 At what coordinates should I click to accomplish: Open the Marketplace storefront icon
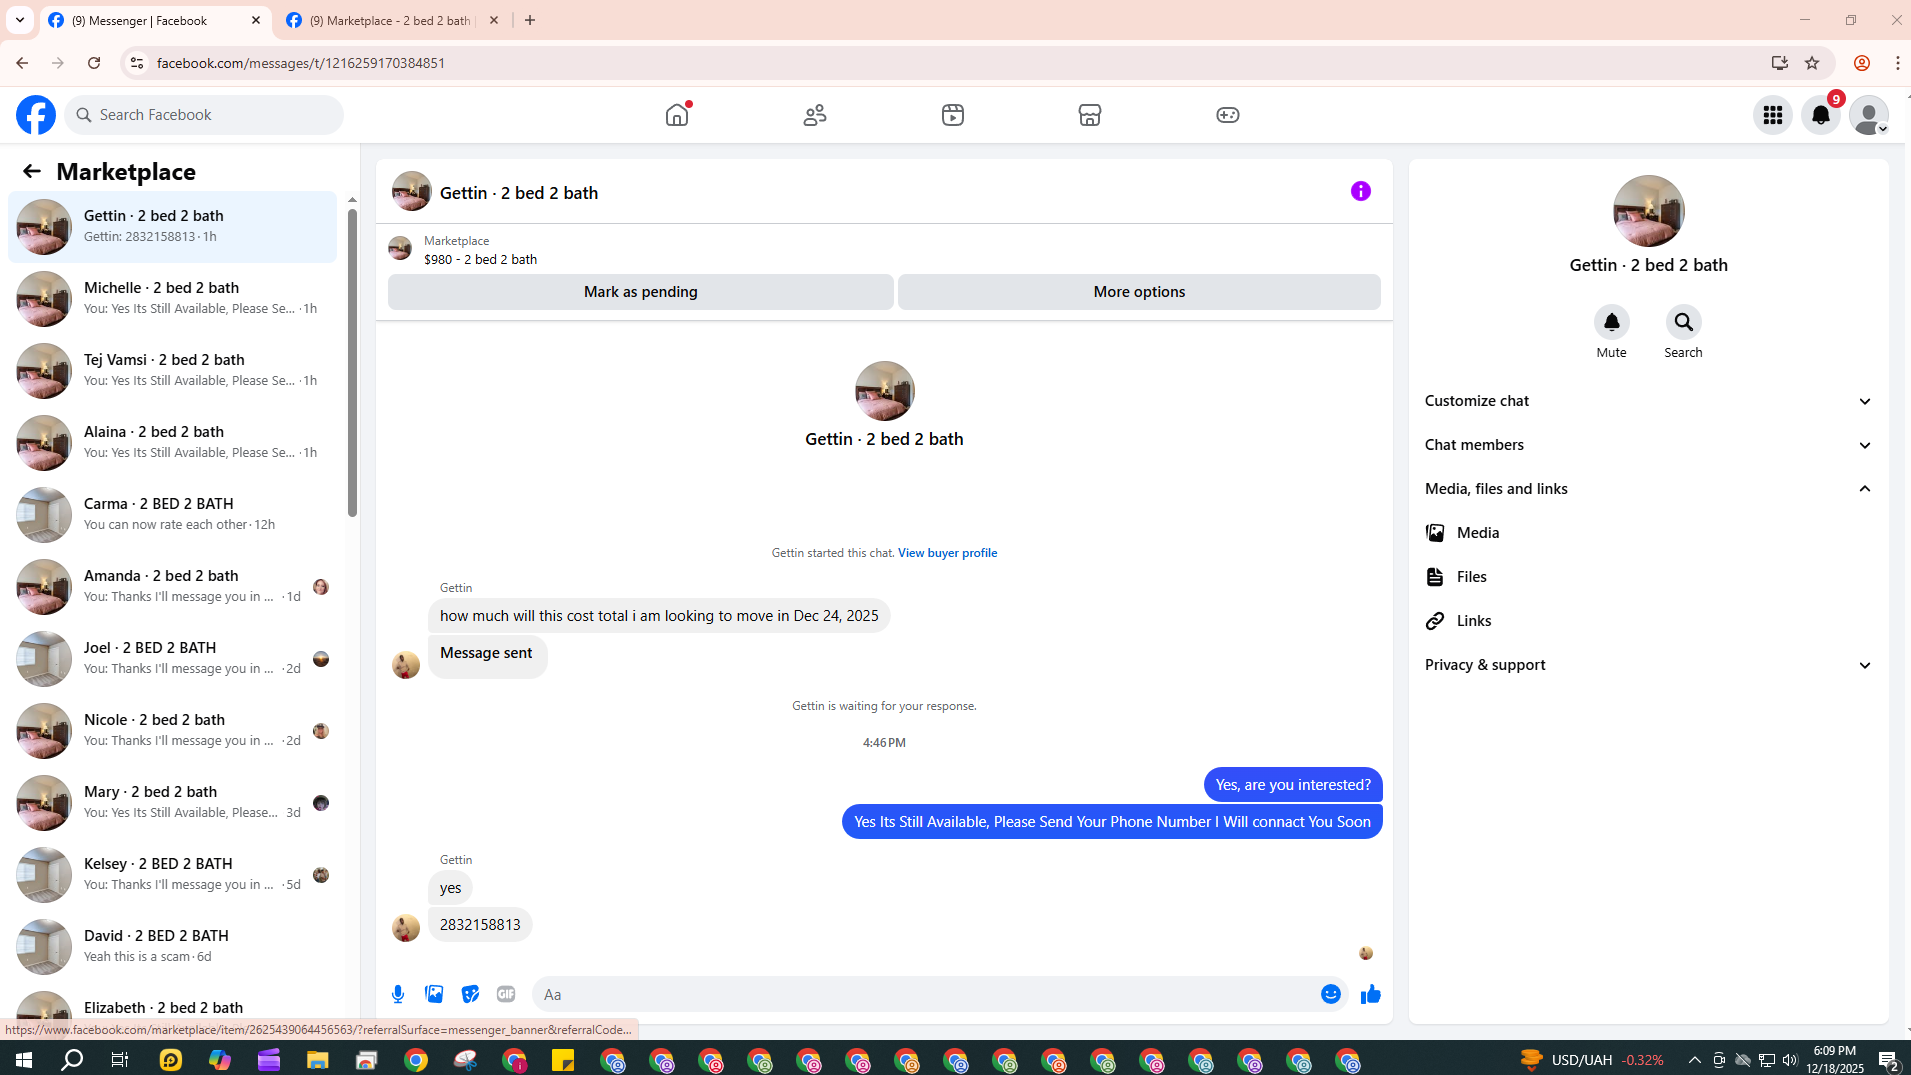[1090, 115]
